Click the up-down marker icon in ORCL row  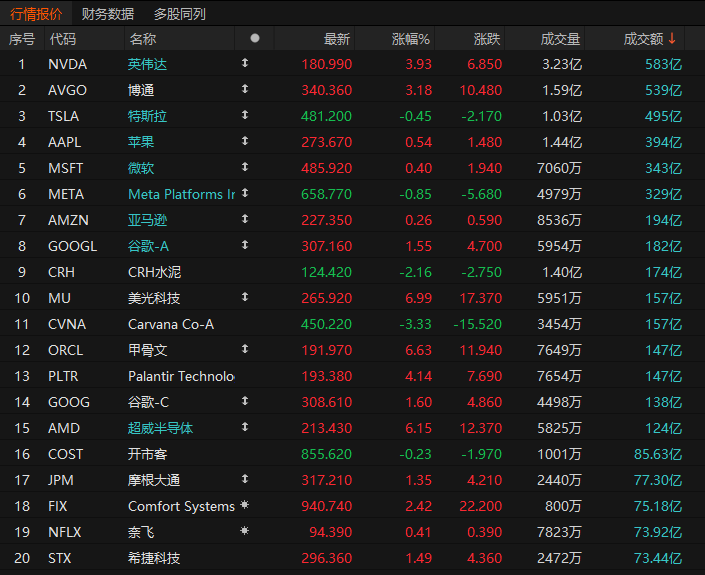(245, 349)
